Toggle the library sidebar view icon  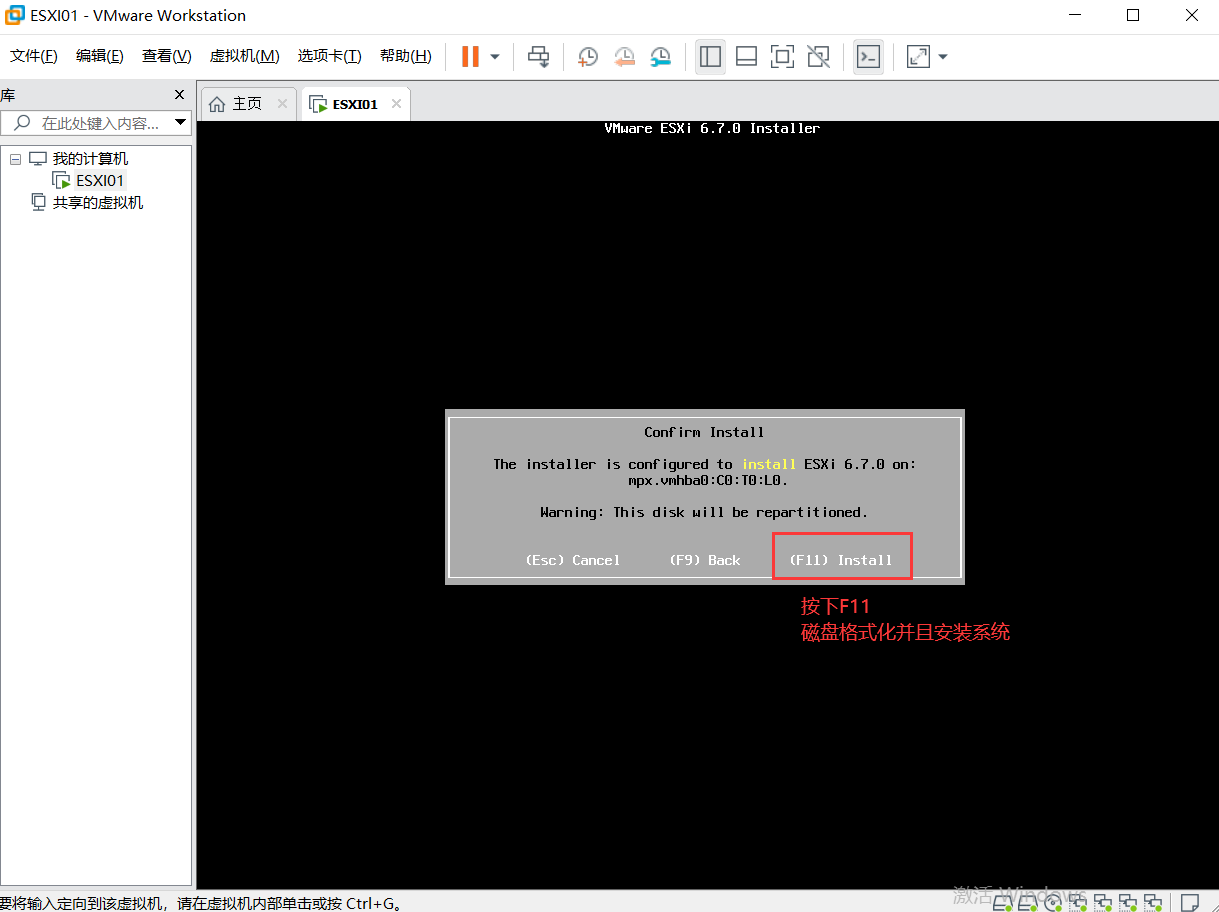click(710, 57)
